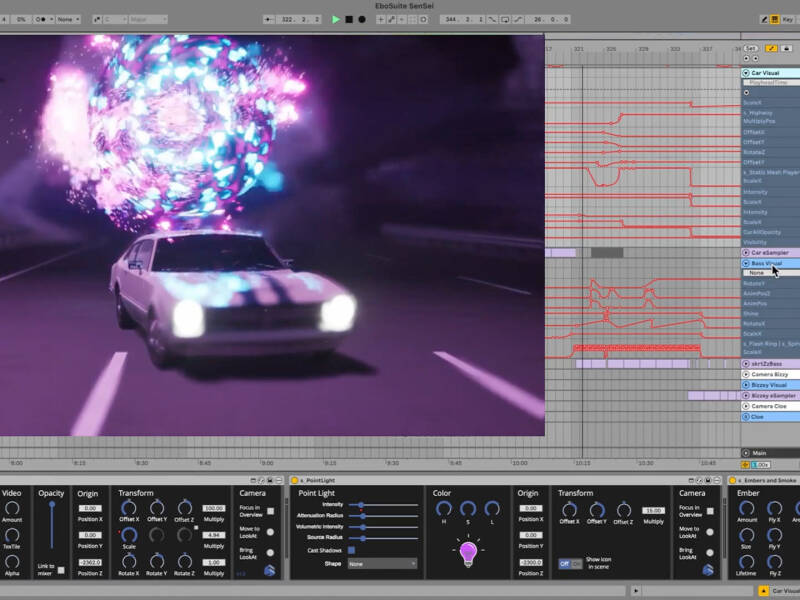The height and width of the screenshot is (600, 800).
Task: Click the Key mapping button
Action: [x=788, y=19]
